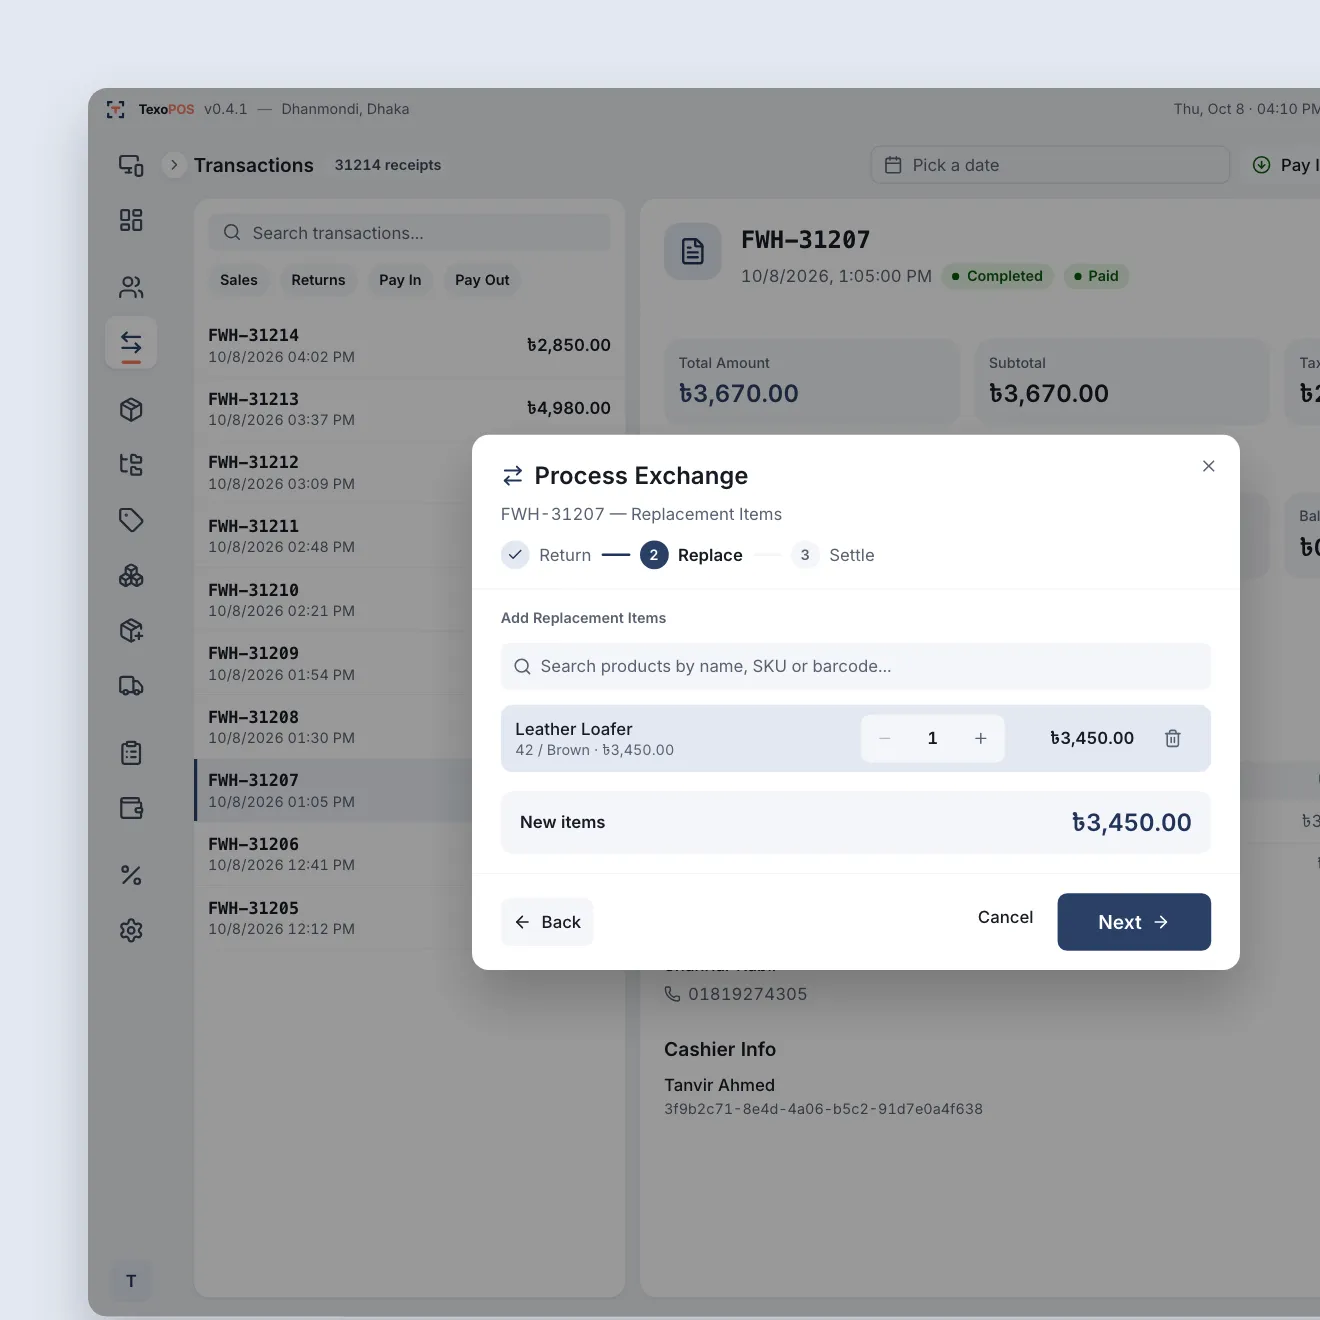Open the settings gear icon
The width and height of the screenshot is (1320, 1320).
click(x=131, y=930)
